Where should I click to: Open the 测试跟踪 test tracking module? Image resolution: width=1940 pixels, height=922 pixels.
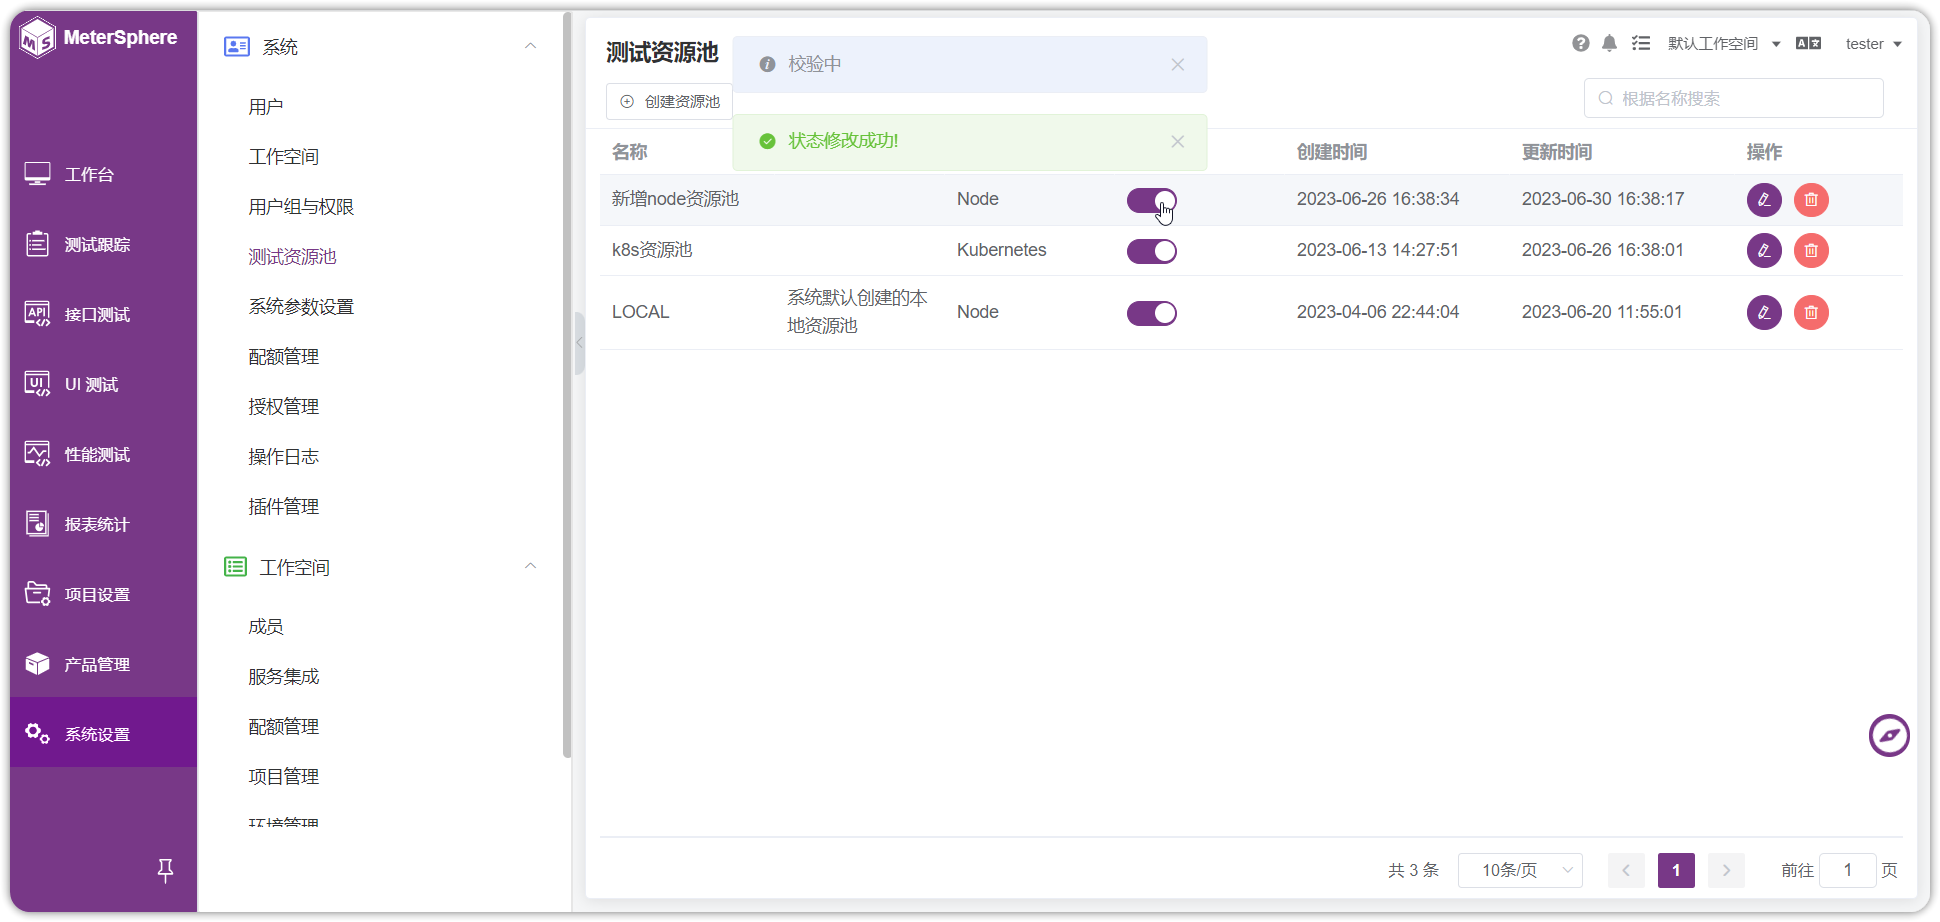(x=103, y=244)
